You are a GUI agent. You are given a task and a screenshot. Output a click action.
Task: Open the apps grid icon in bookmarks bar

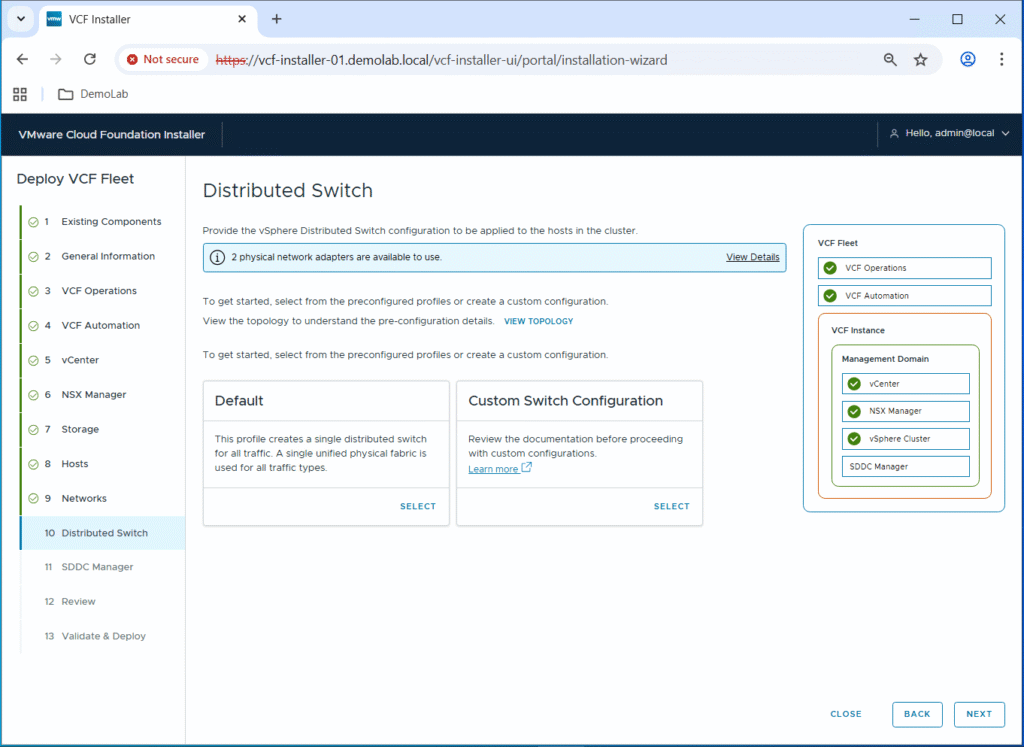coord(19,94)
